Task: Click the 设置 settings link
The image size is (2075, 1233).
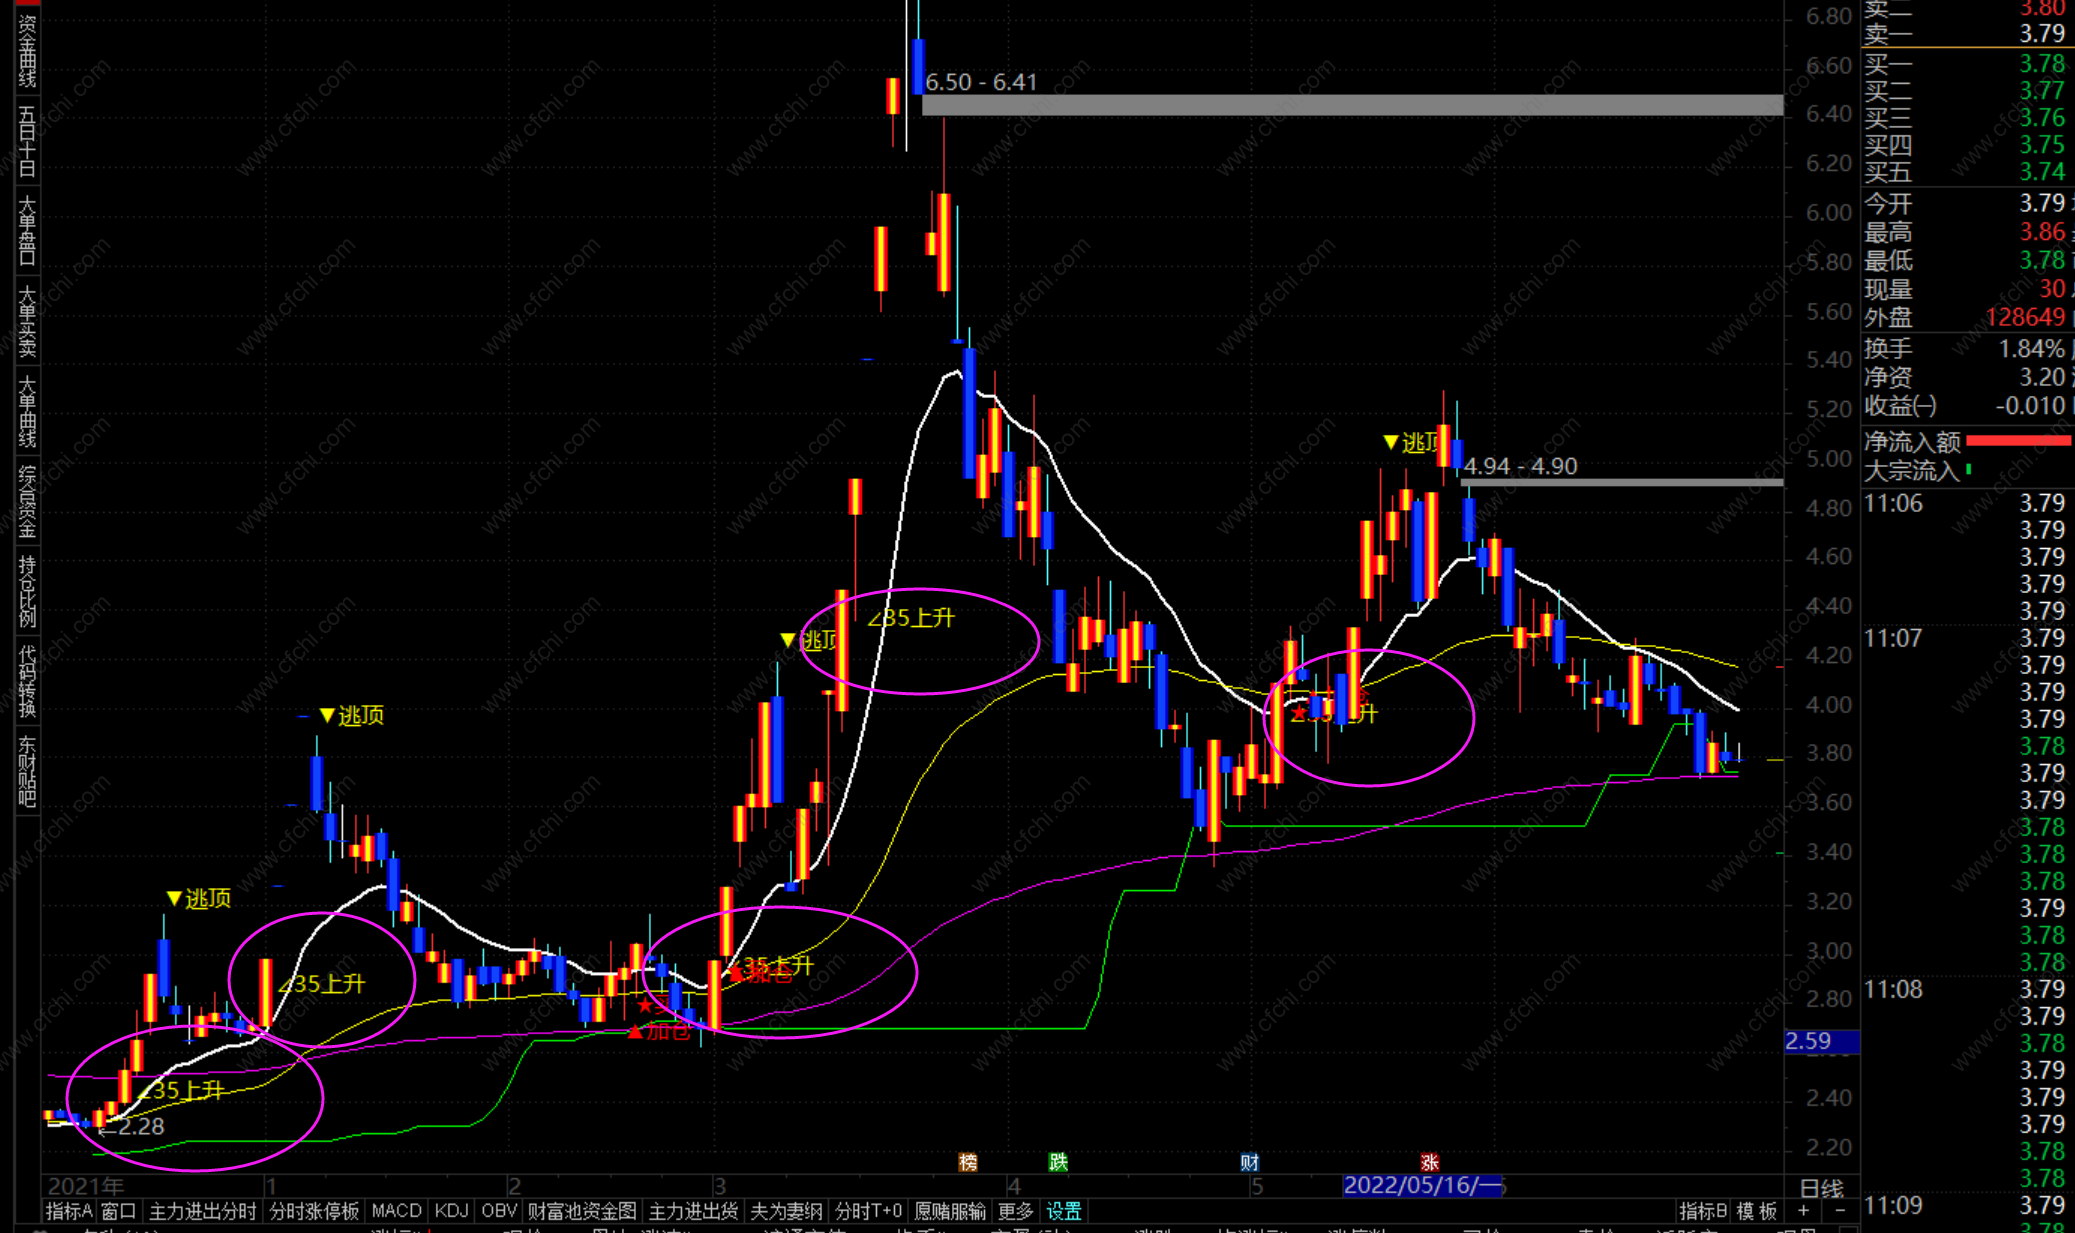Action: (1063, 1211)
